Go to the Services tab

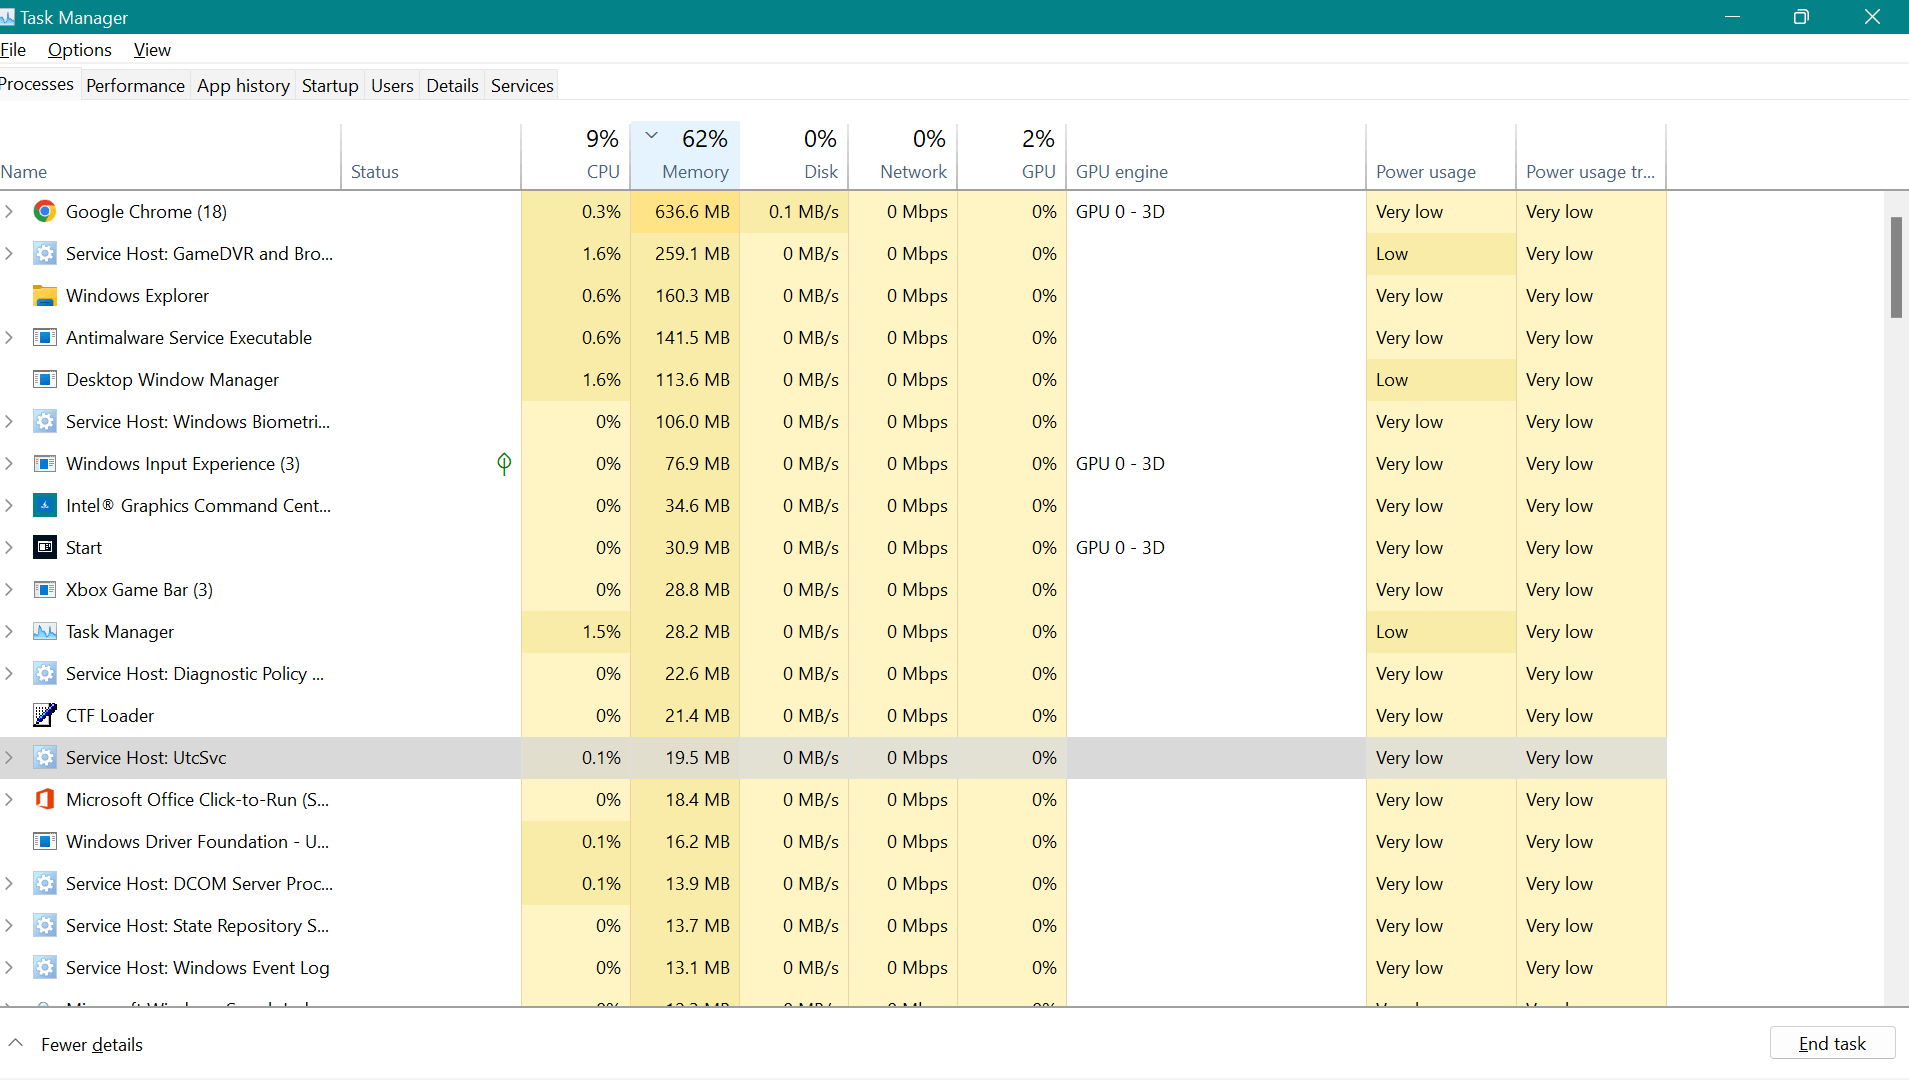click(522, 85)
